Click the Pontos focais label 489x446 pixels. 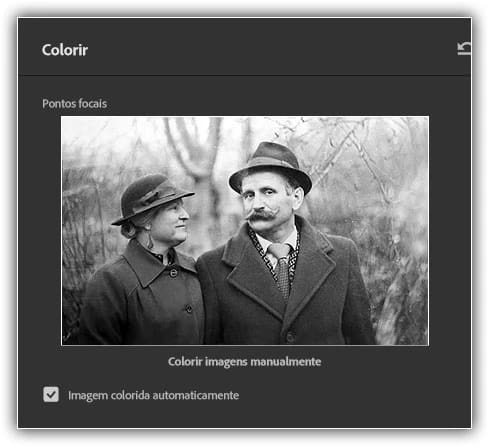point(74,104)
